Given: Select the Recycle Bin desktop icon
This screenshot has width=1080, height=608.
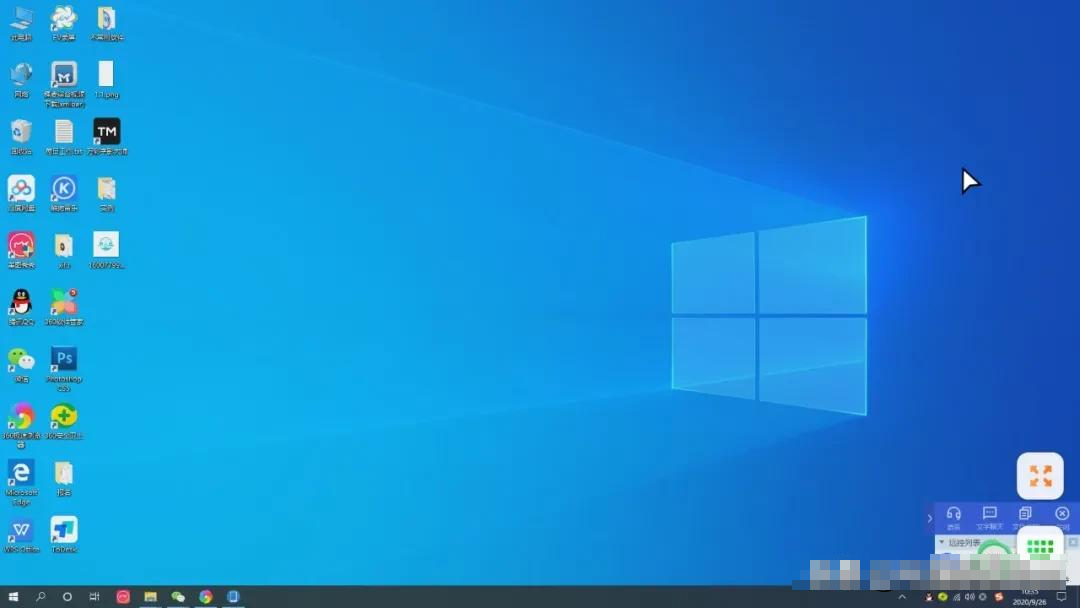Looking at the screenshot, I should tap(21, 136).
